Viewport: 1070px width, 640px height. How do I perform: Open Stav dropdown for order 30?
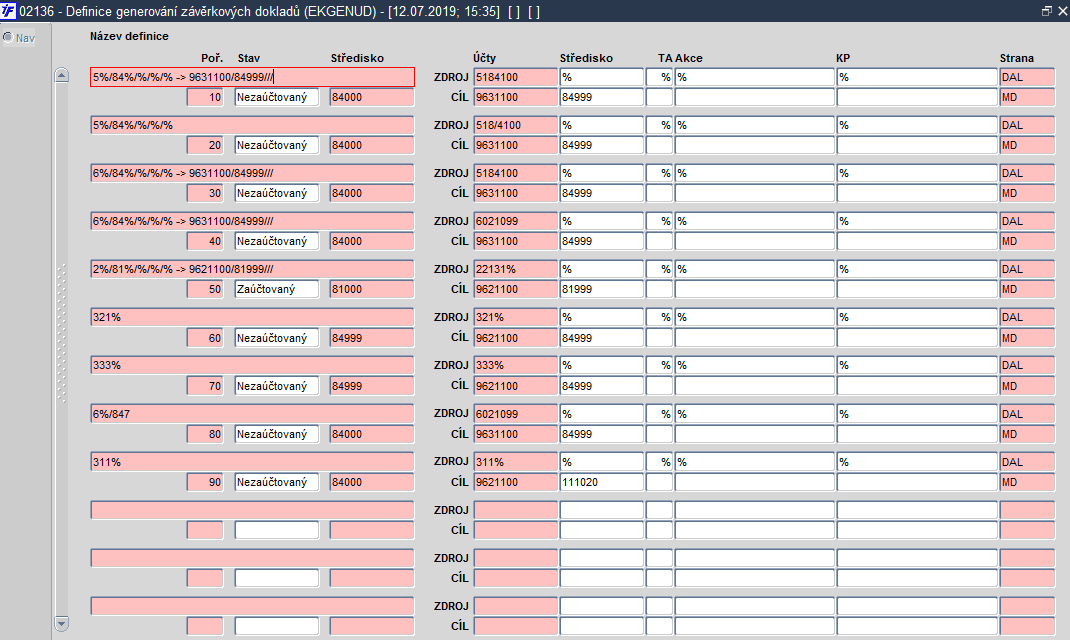[x=276, y=193]
